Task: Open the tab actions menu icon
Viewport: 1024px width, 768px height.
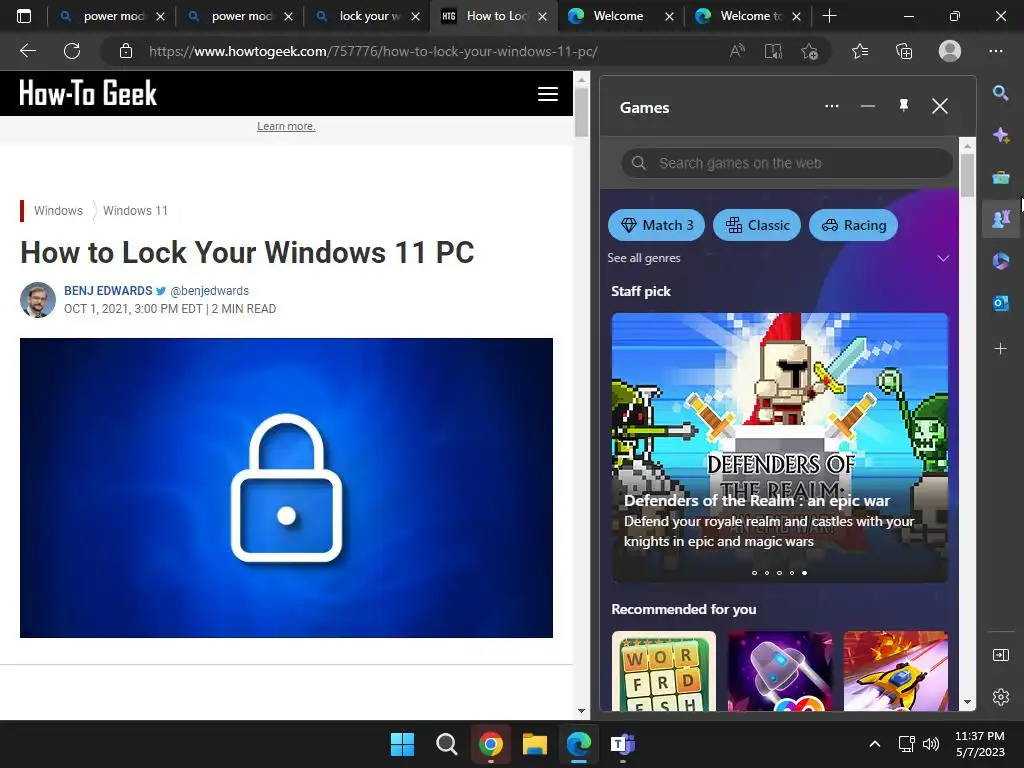Action: tap(24, 16)
